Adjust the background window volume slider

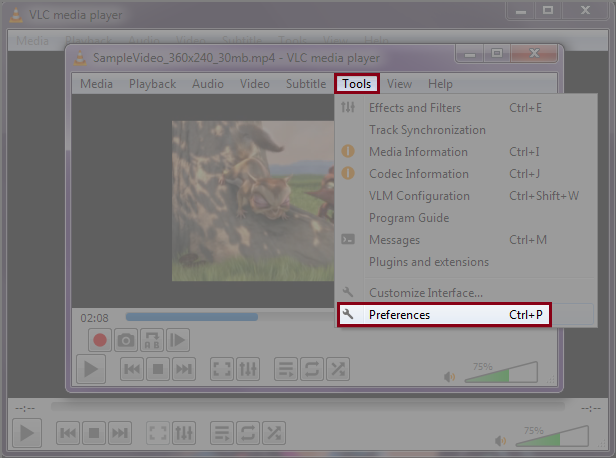[x=552, y=436]
